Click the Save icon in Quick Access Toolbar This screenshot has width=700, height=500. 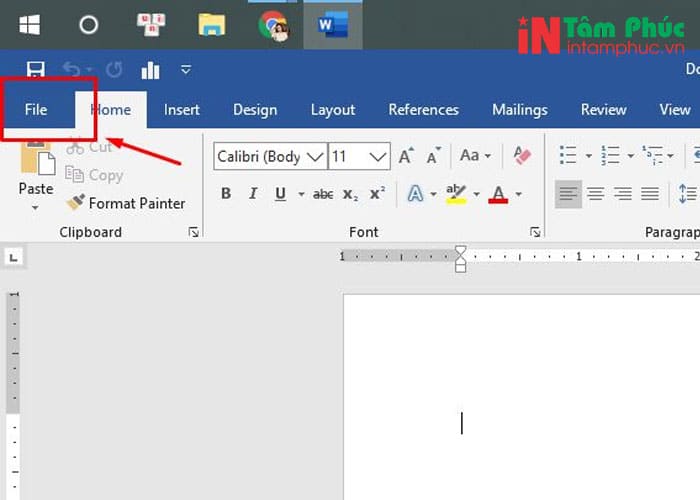pos(36,70)
